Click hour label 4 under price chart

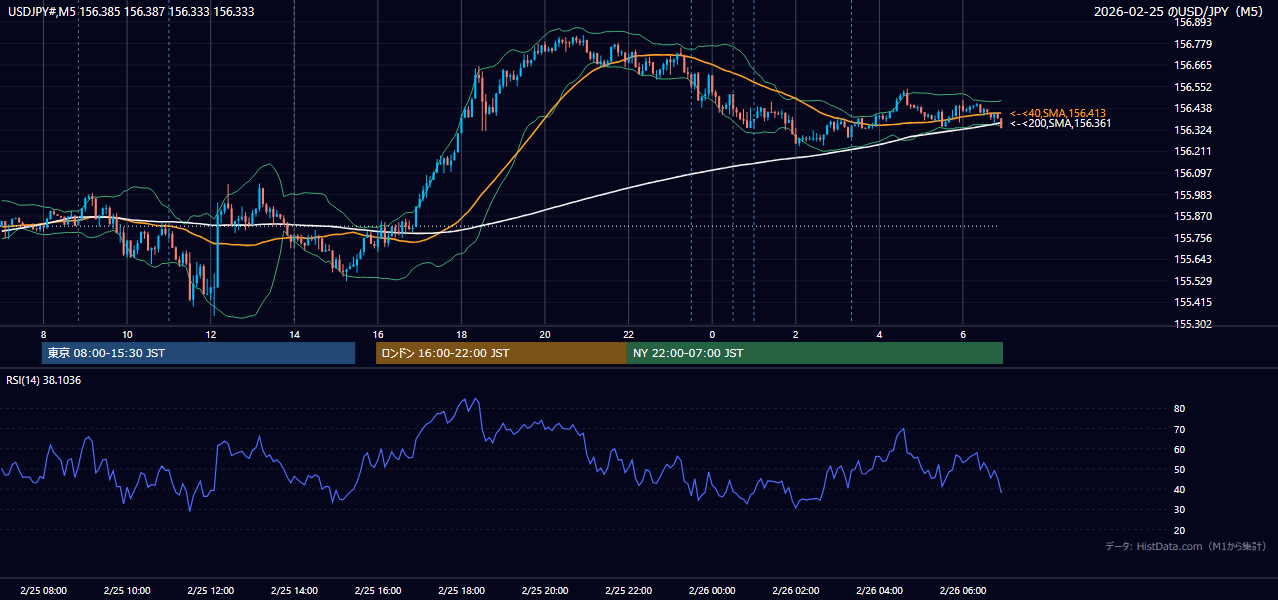tap(880, 334)
